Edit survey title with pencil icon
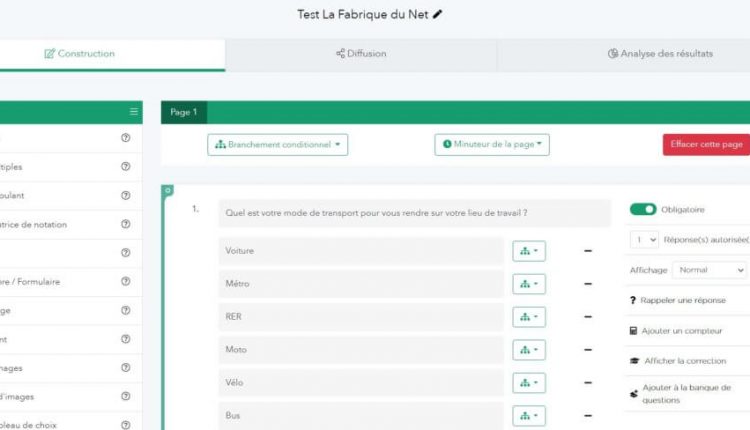 tap(437, 14)
